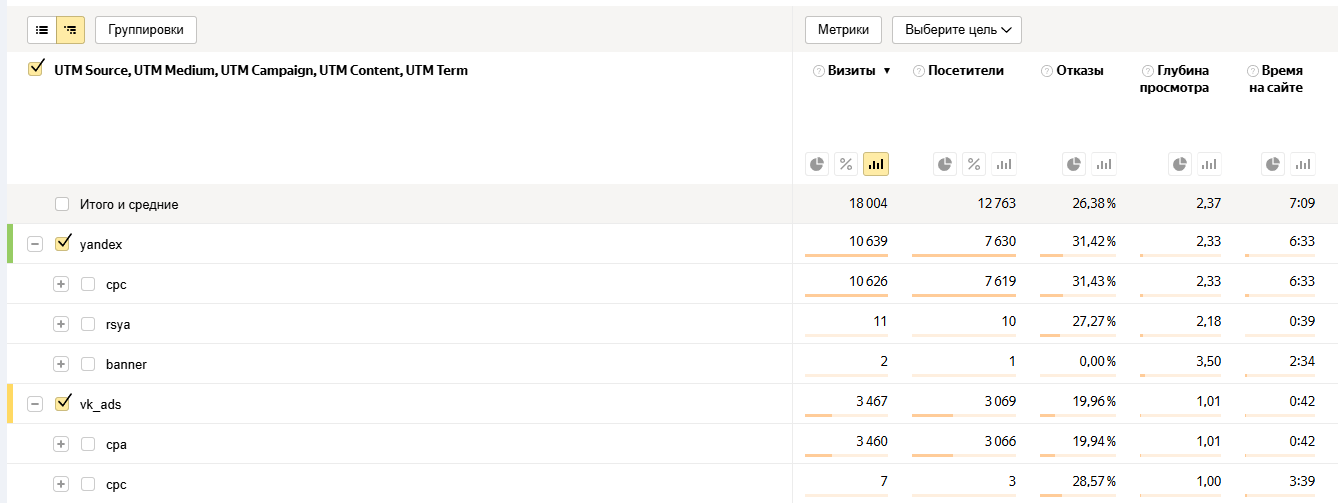This screenshot has height=503, width=1338.
Task: Click the Метрики button
Action: tap(843, 30)
